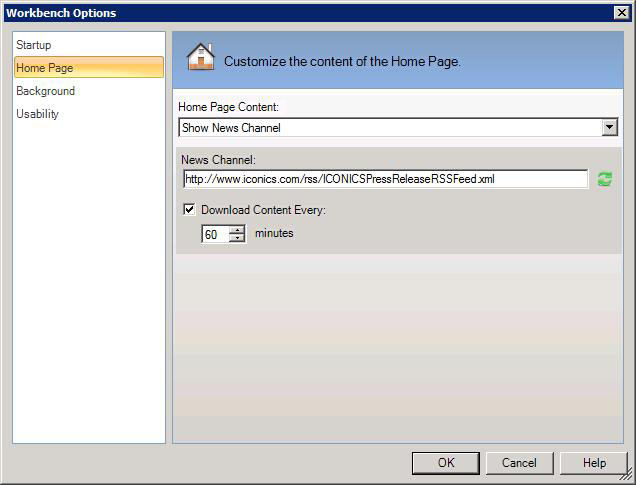Increase minutes with spinner up arrow
Viewport: 636px width, 485px height.
(237, 230)
